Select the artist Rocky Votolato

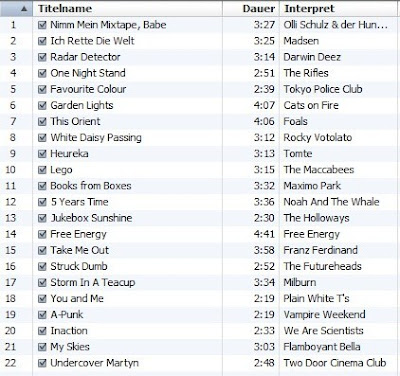(318, 138)
